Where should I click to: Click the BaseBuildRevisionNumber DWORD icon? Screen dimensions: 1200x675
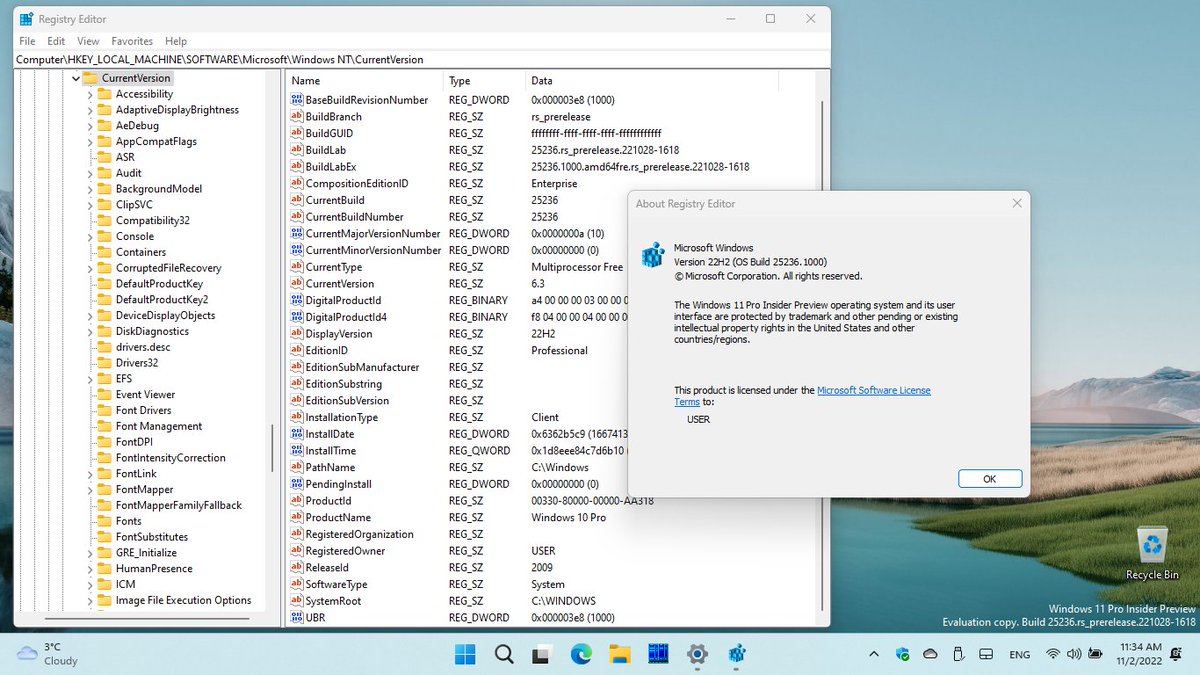296,100
